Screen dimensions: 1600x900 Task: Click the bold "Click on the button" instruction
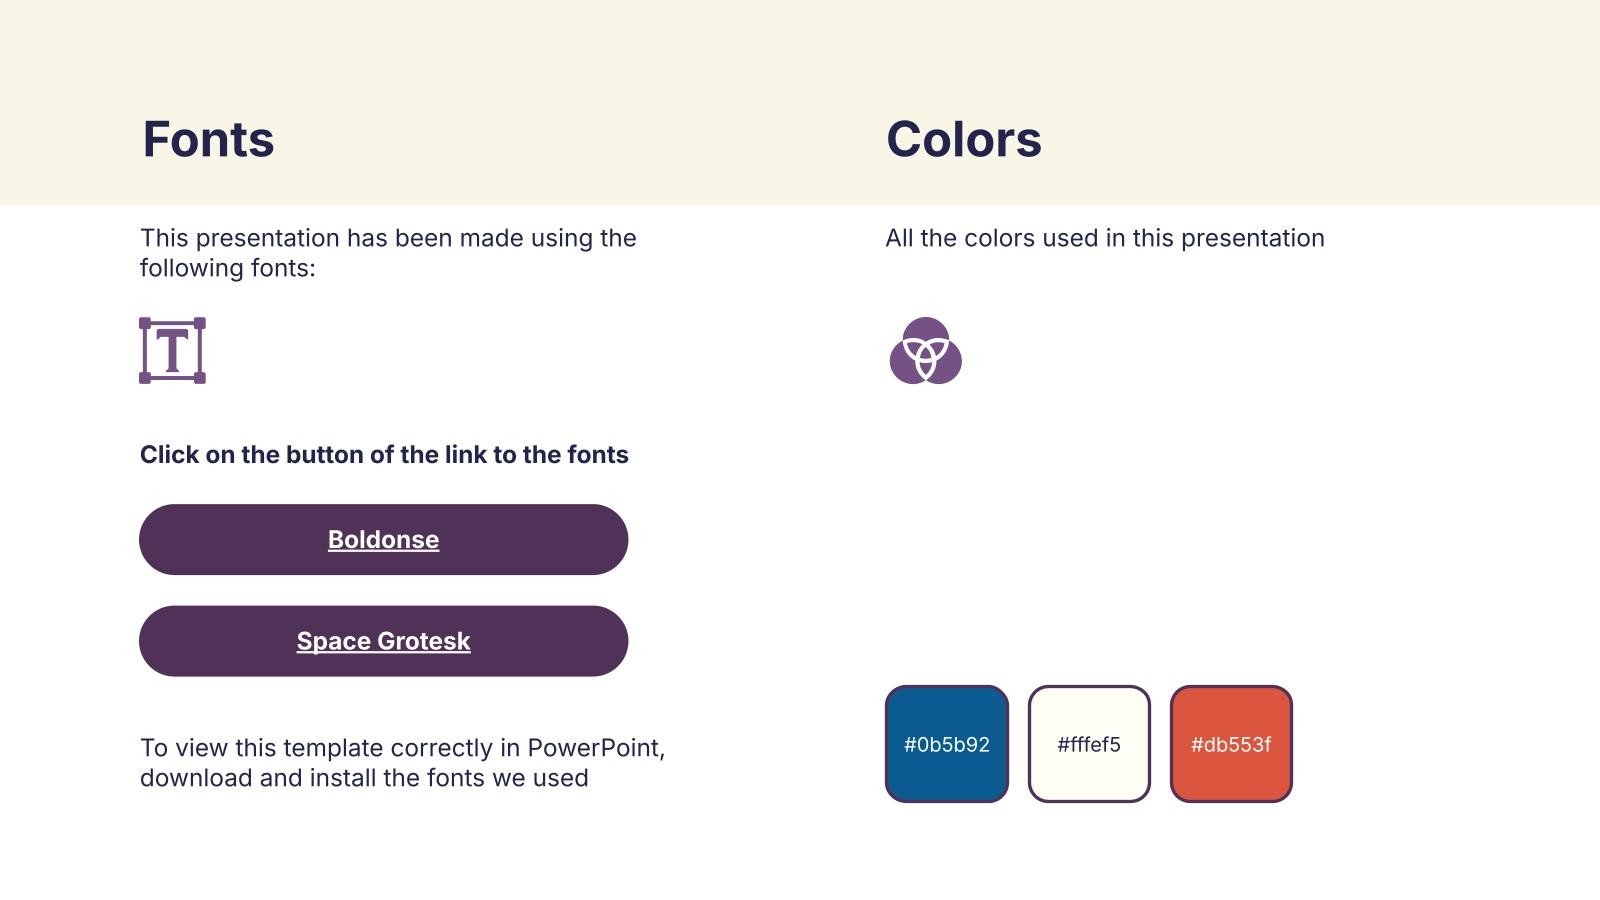click(x=384, y=455)
